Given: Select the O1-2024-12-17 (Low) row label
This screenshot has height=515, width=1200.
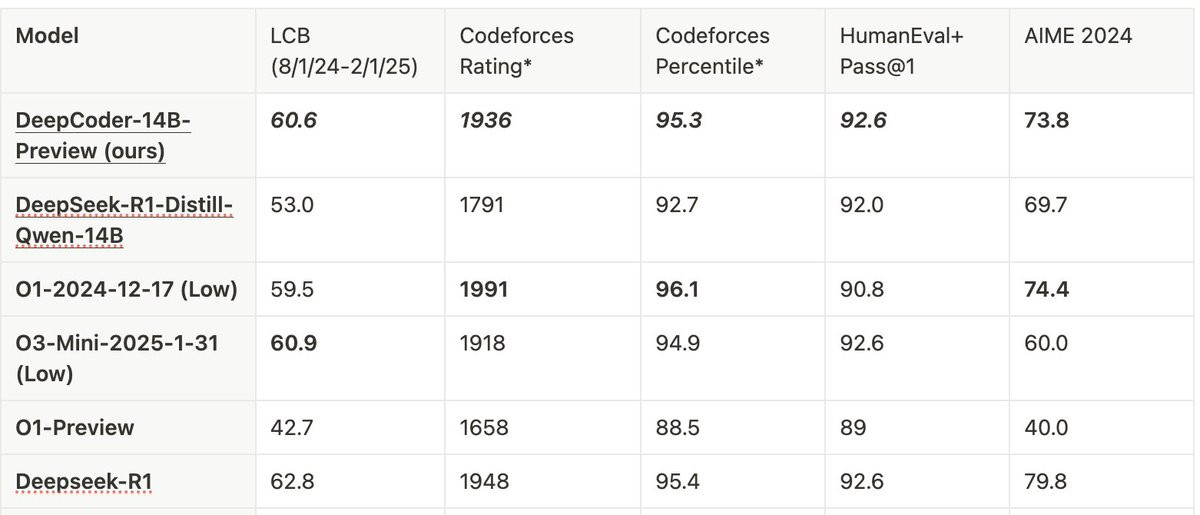Looking at the screenshot, I should [x=126, y=289].
